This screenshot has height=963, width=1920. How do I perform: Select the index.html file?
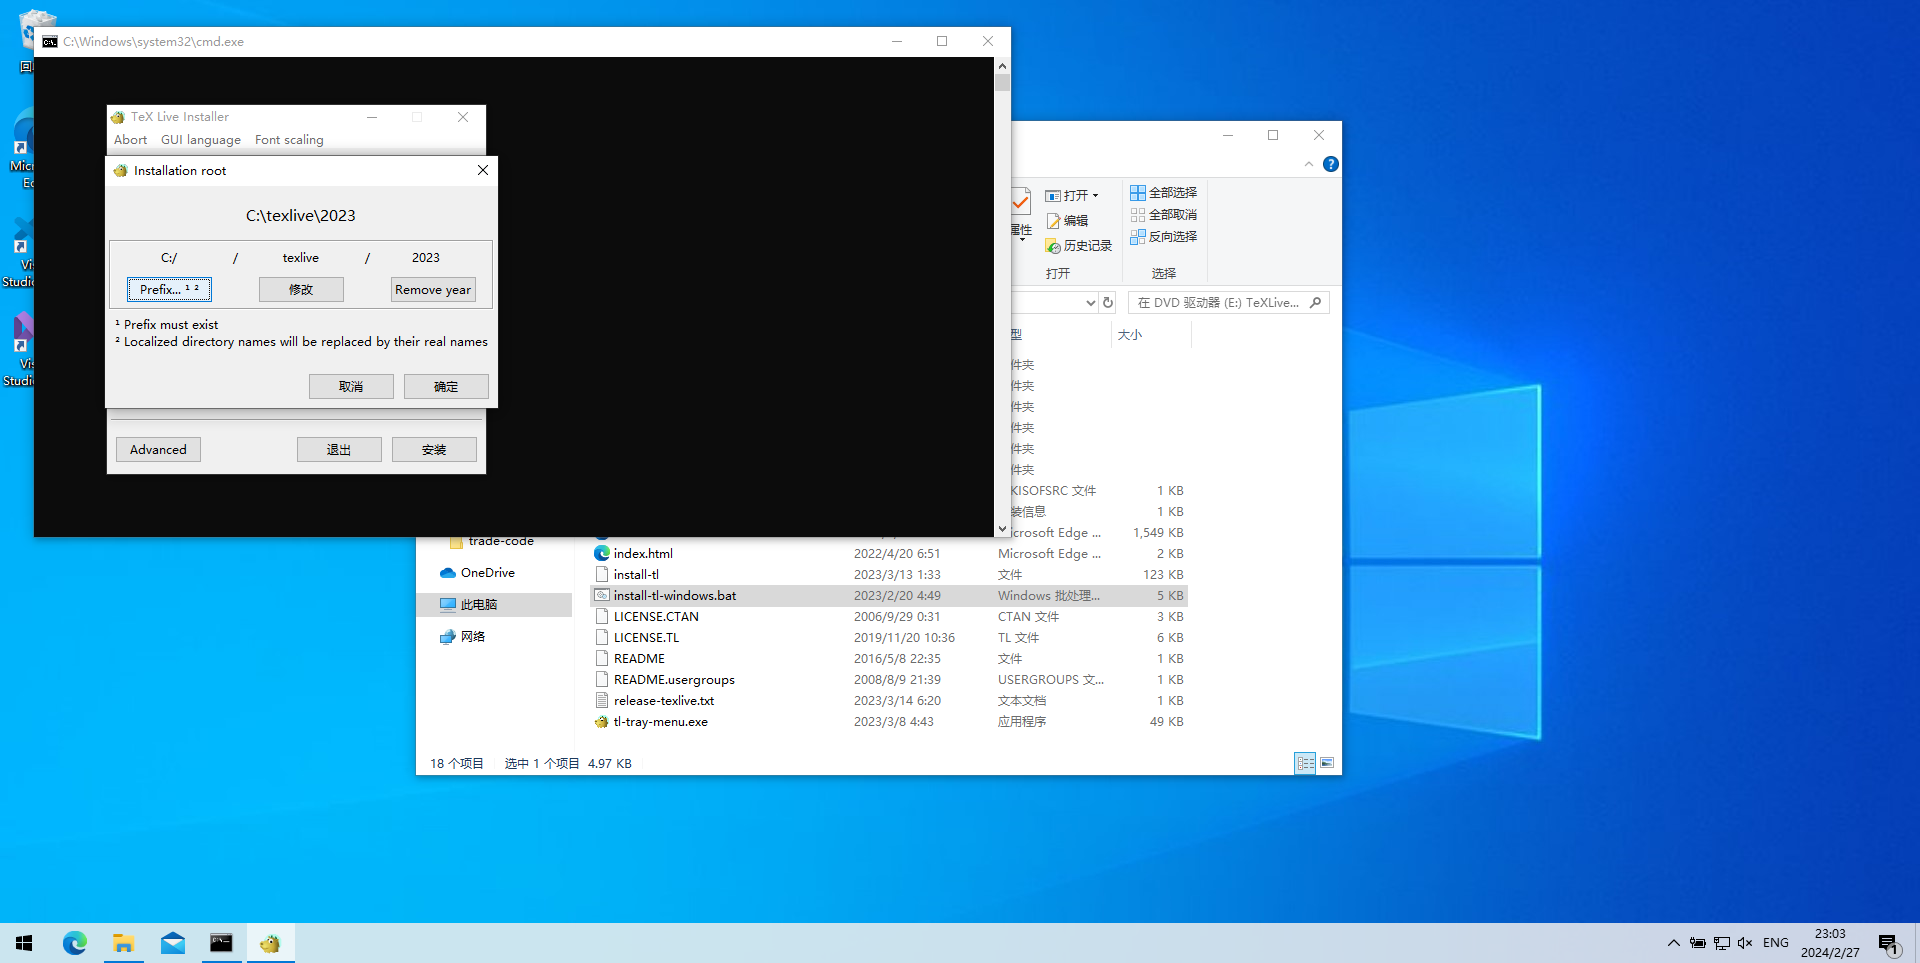(643, 553)
